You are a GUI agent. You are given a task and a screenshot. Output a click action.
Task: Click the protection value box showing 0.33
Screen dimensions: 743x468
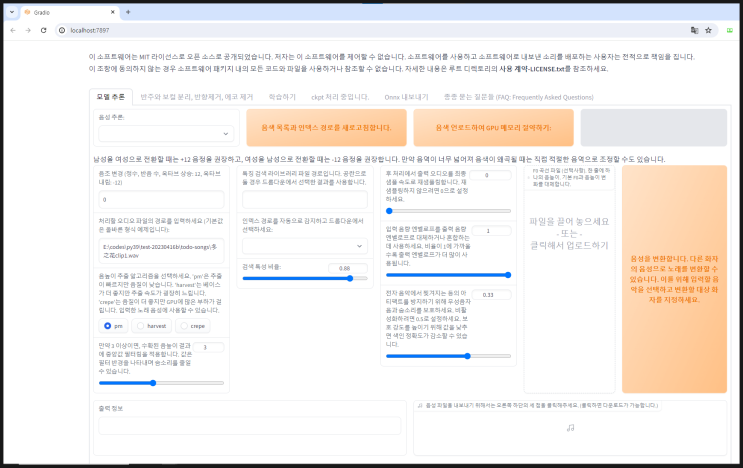tap(491, 295)
